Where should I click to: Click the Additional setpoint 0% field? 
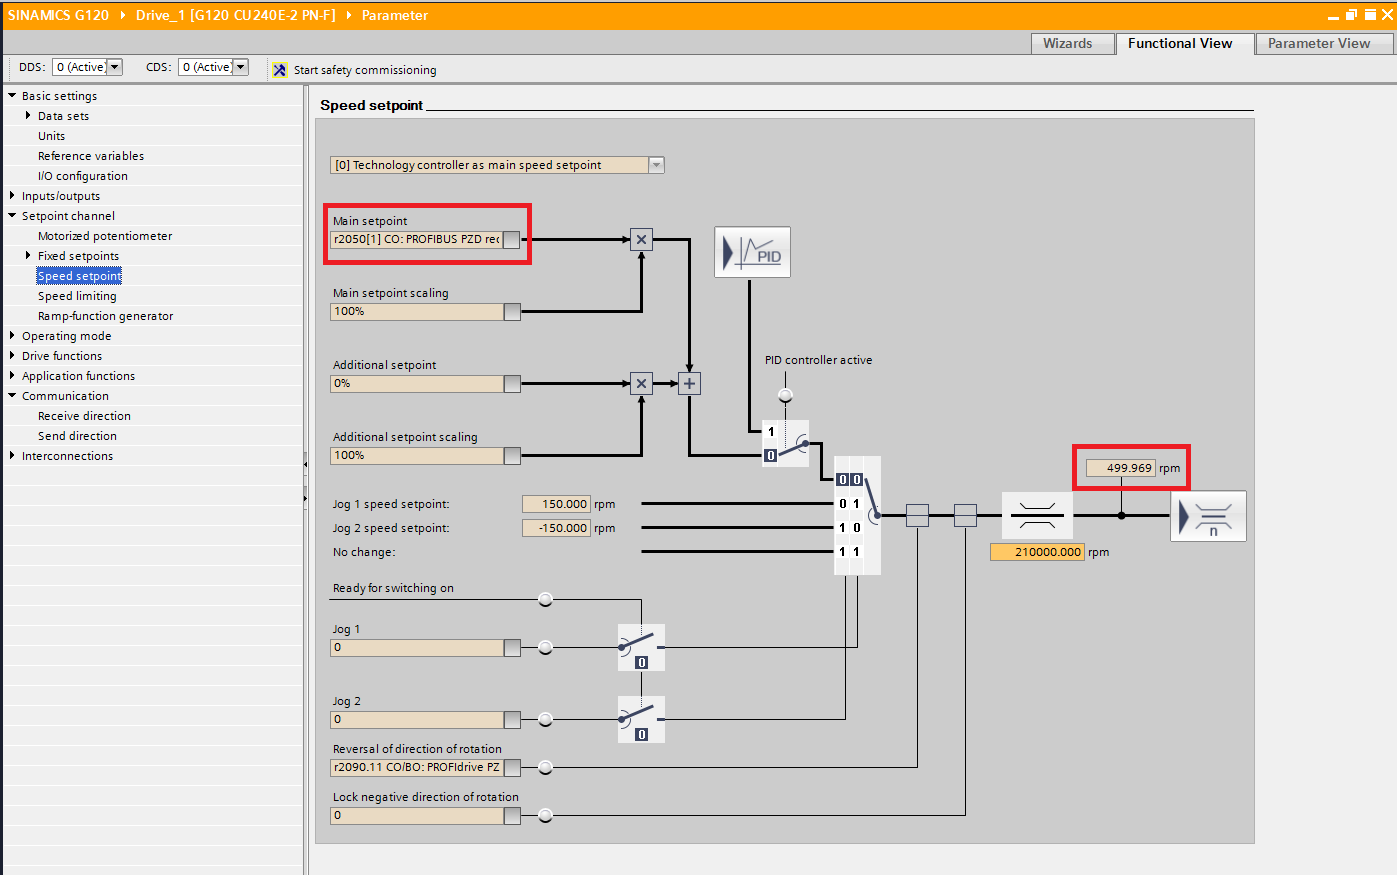417,384
